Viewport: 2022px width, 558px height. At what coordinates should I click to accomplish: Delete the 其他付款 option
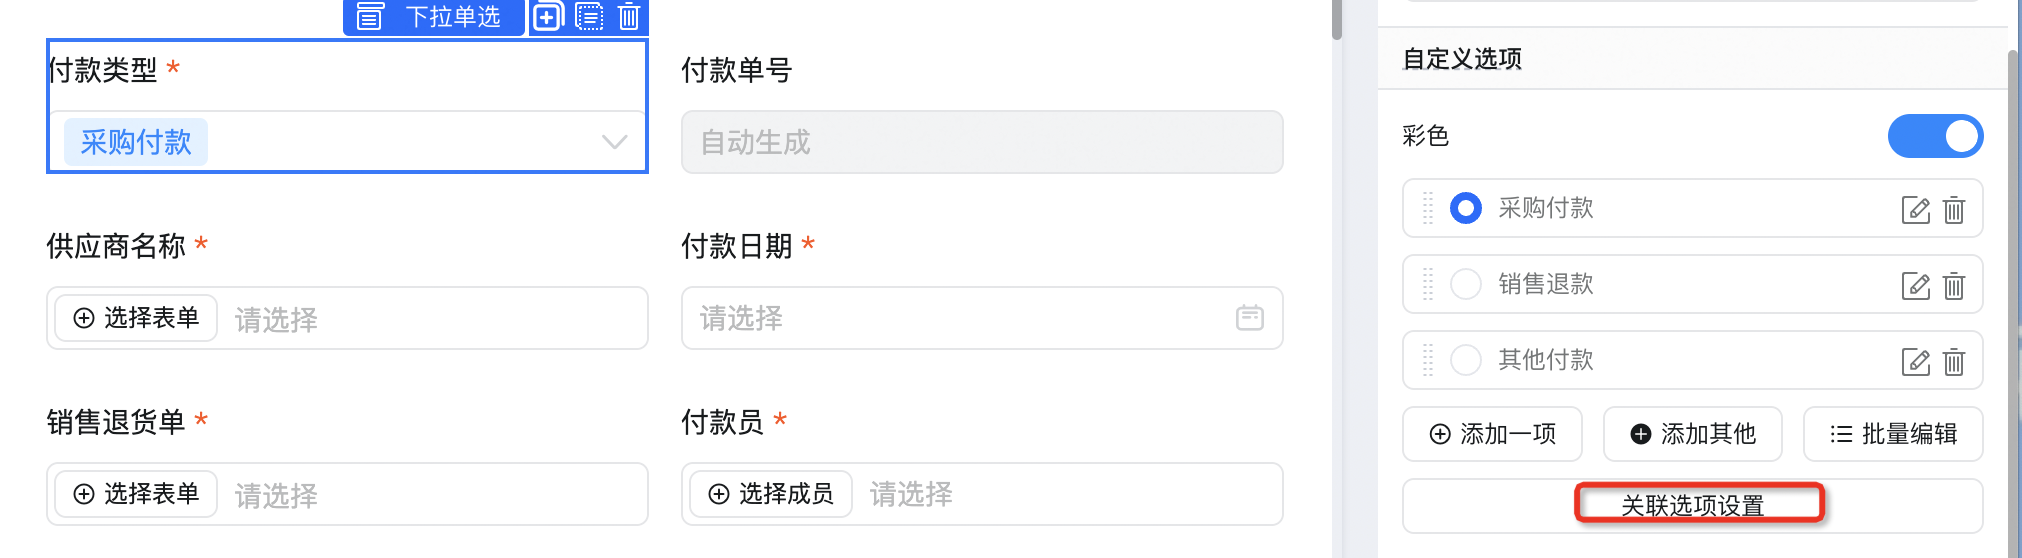pyautogui.click(x=1954, y=361)
